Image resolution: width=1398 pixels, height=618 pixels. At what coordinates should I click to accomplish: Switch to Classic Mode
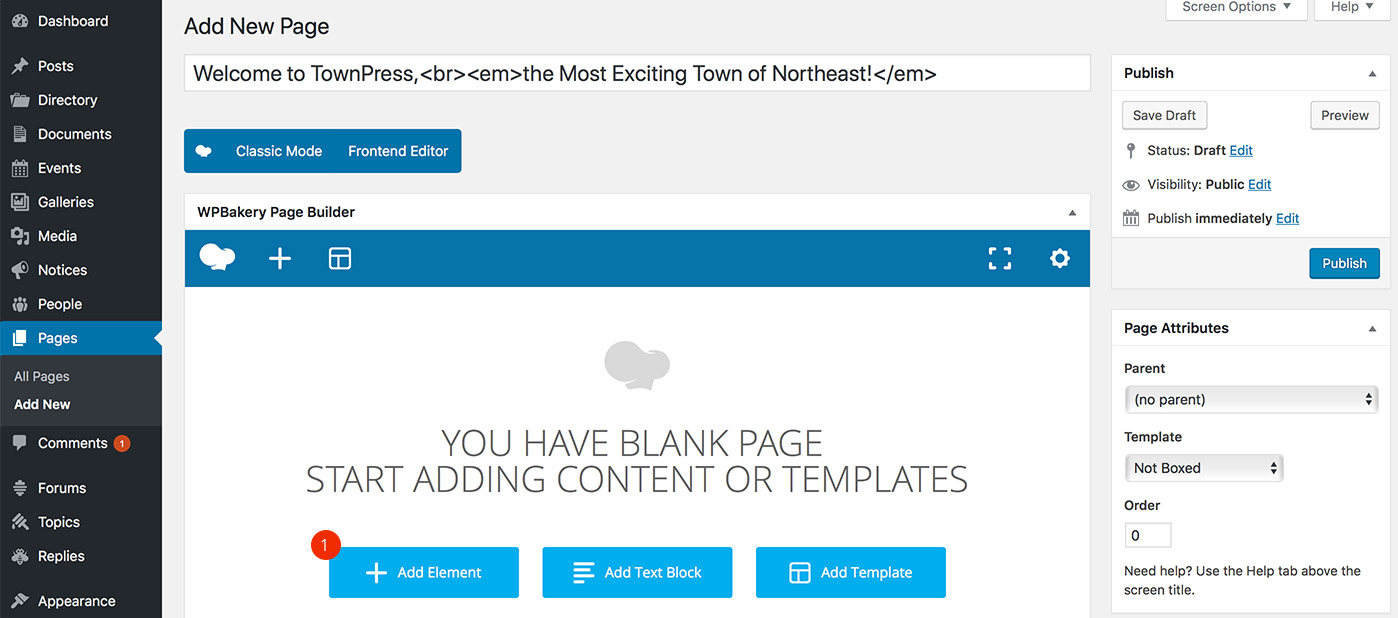pyautogui.click(x=279, y=151)
